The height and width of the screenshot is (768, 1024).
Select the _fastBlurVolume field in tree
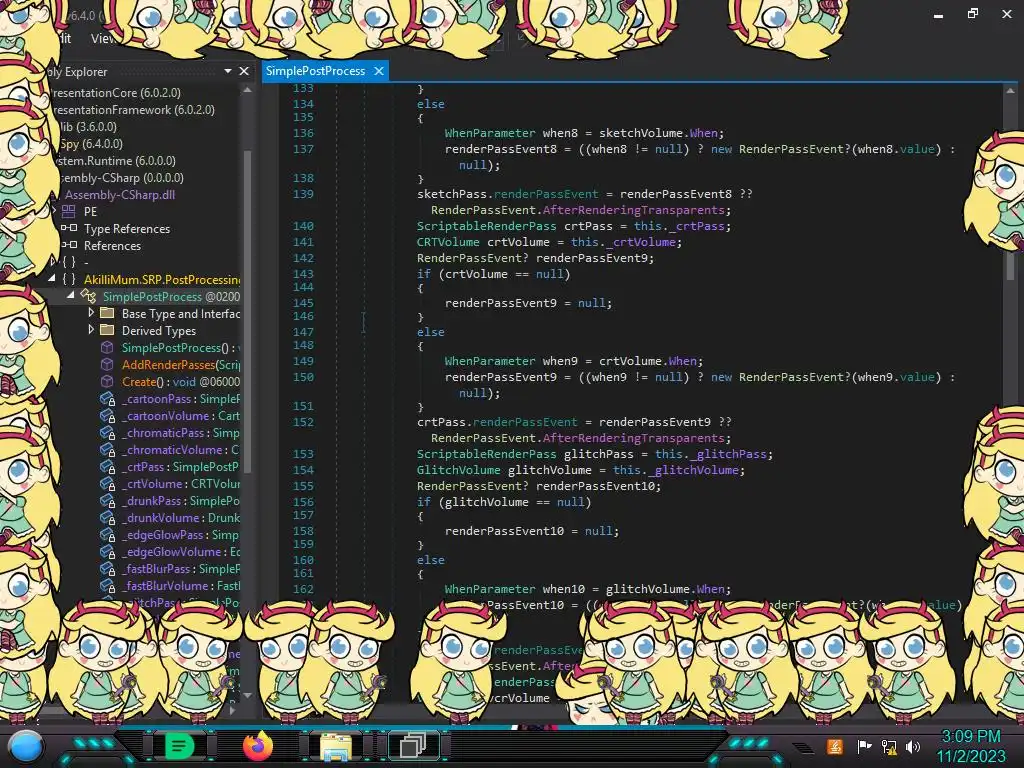pos(181,586)
